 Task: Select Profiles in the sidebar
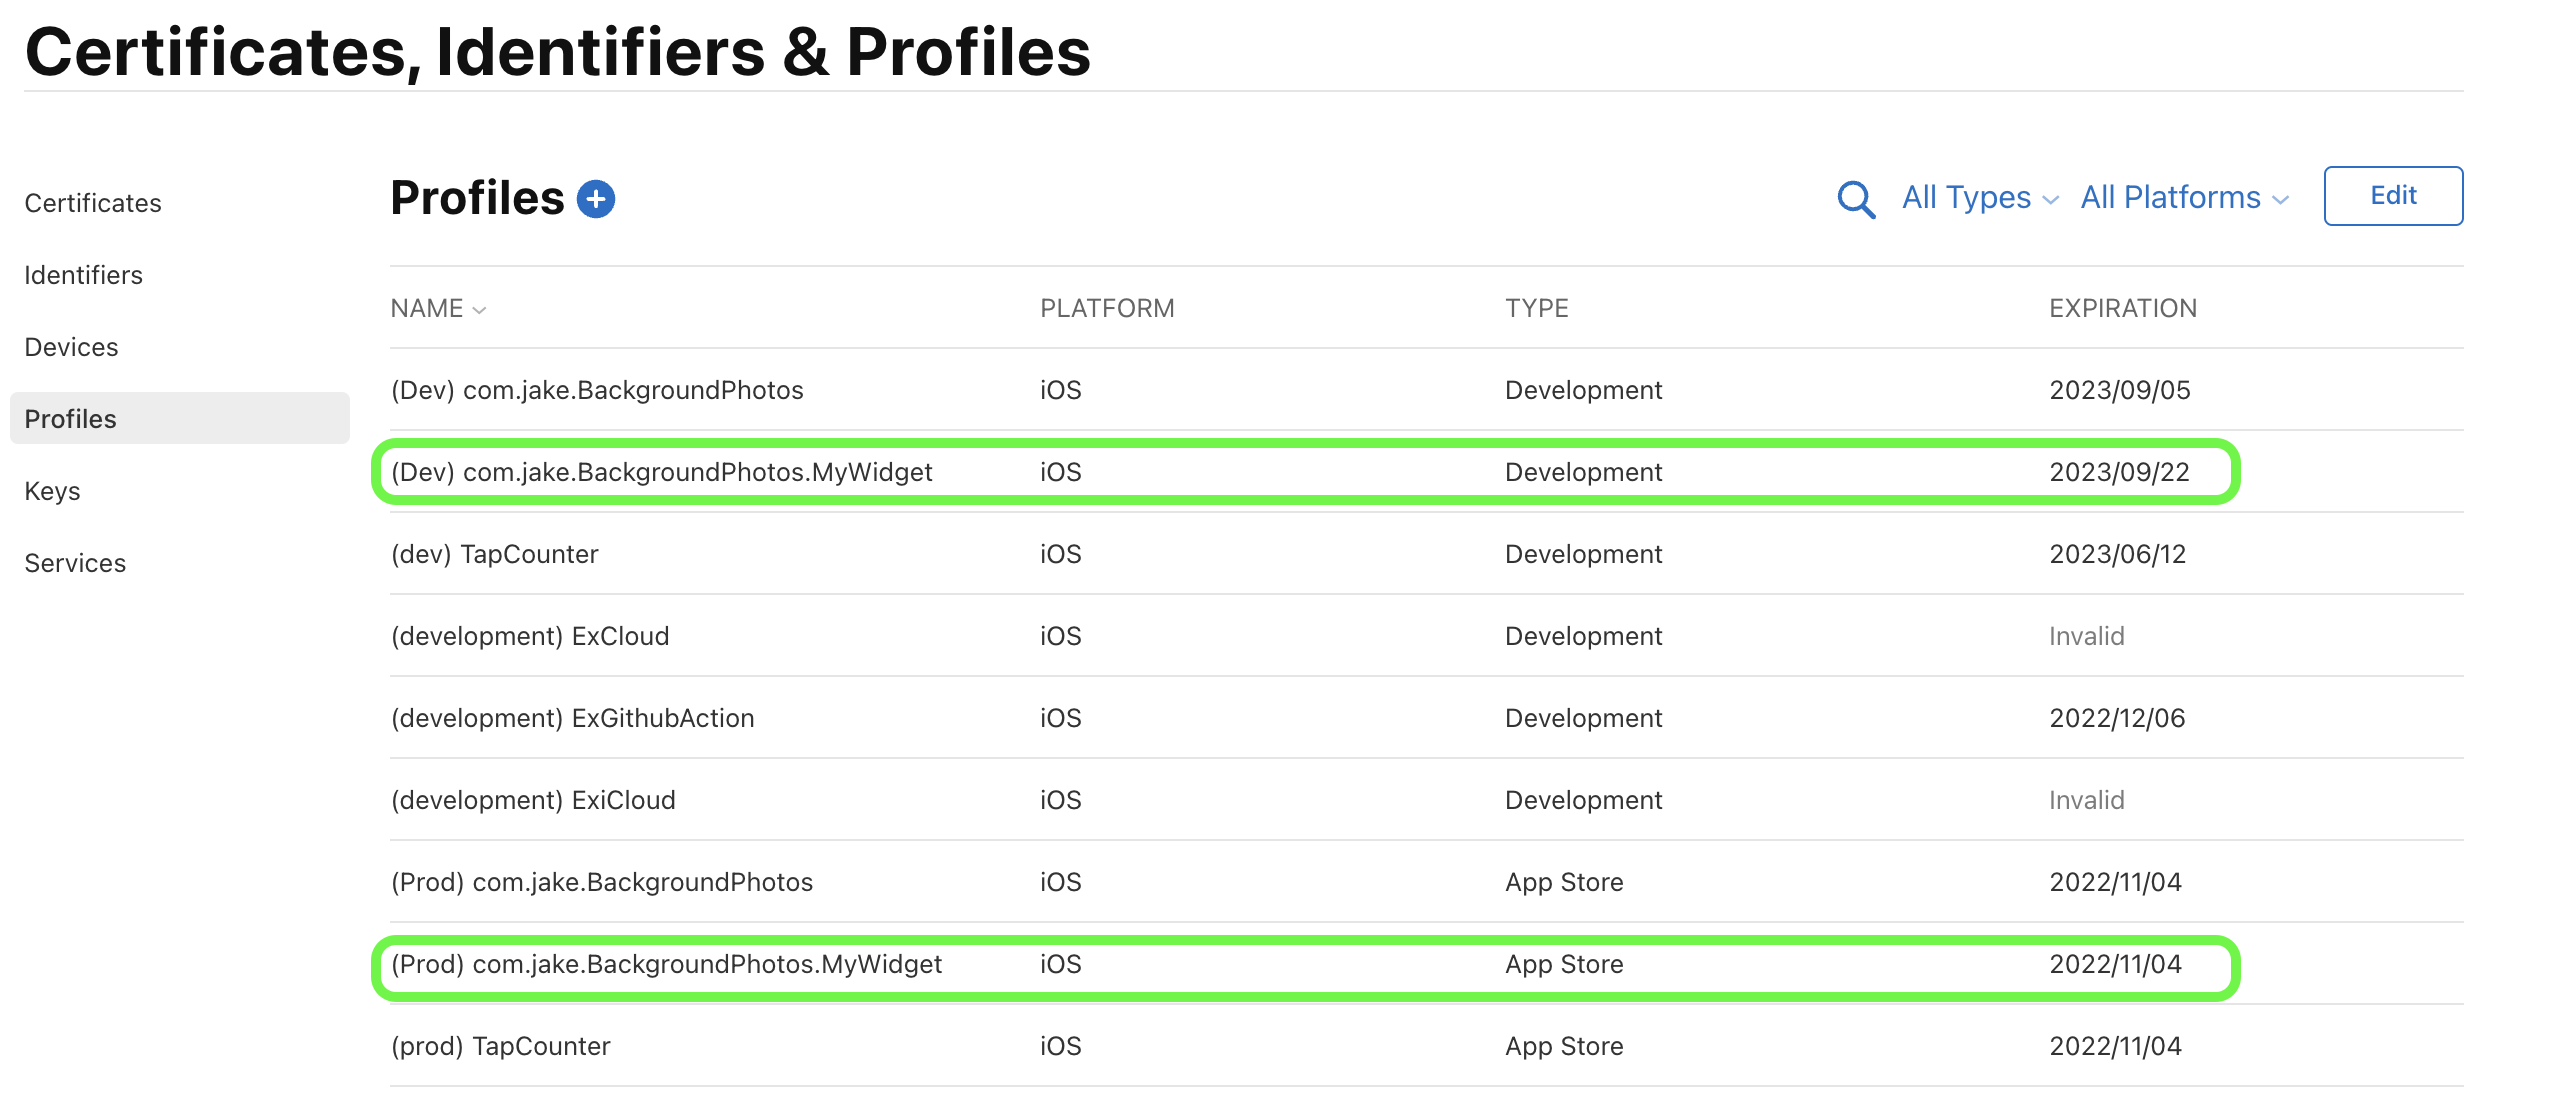tap(71, 419)
